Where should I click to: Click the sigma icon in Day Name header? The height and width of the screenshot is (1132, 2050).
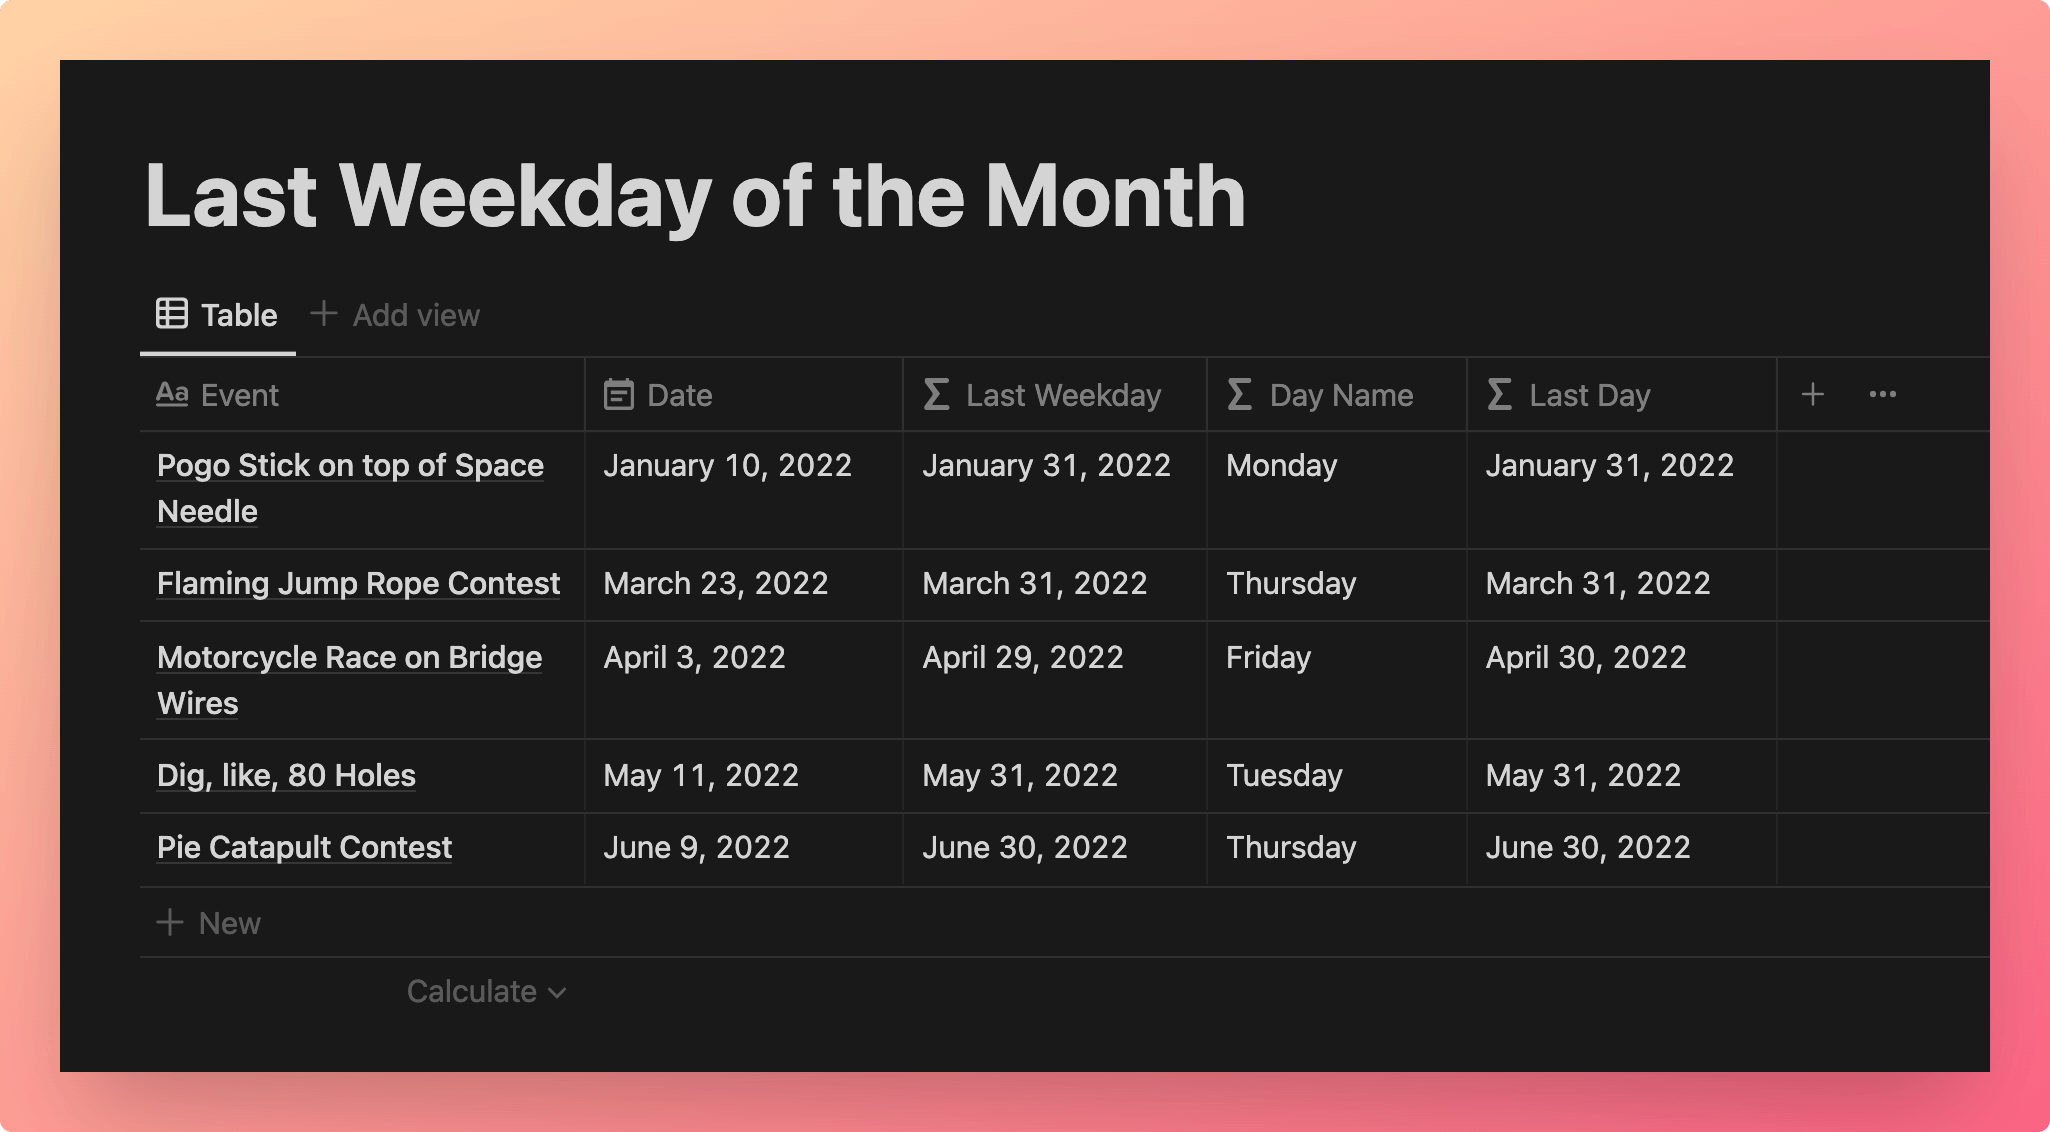(x=1239, y=394)
